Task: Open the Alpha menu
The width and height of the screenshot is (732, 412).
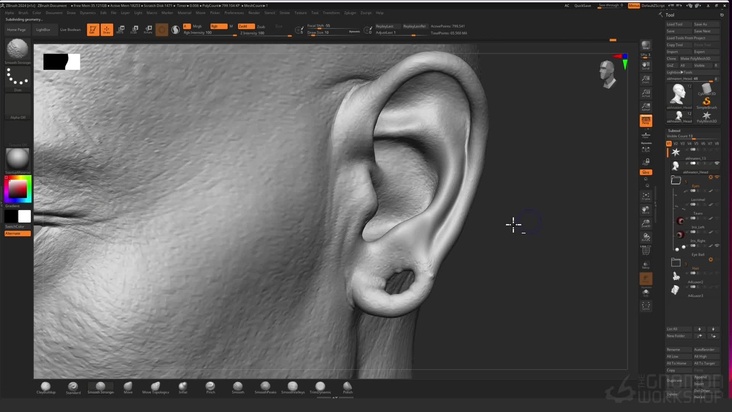Action: pyautogui.click(x=9, y=13)
